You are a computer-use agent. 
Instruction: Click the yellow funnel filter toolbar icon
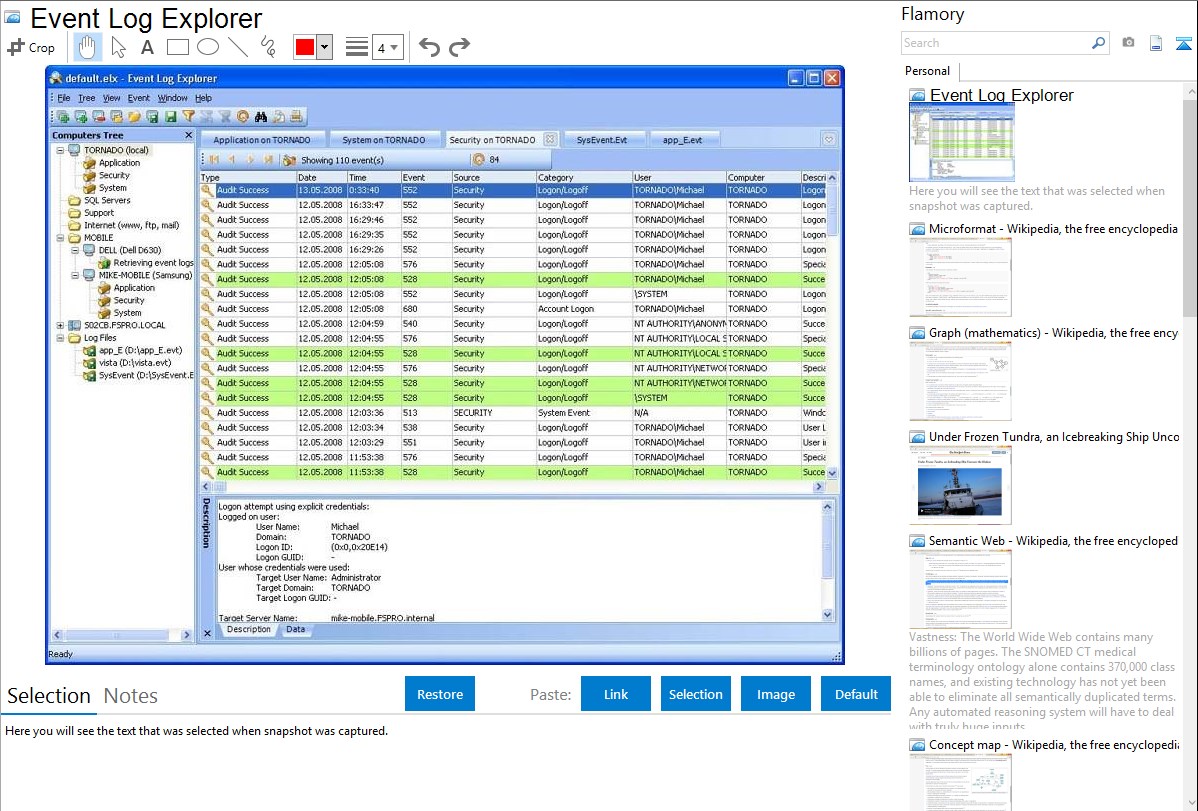point(189,116)
